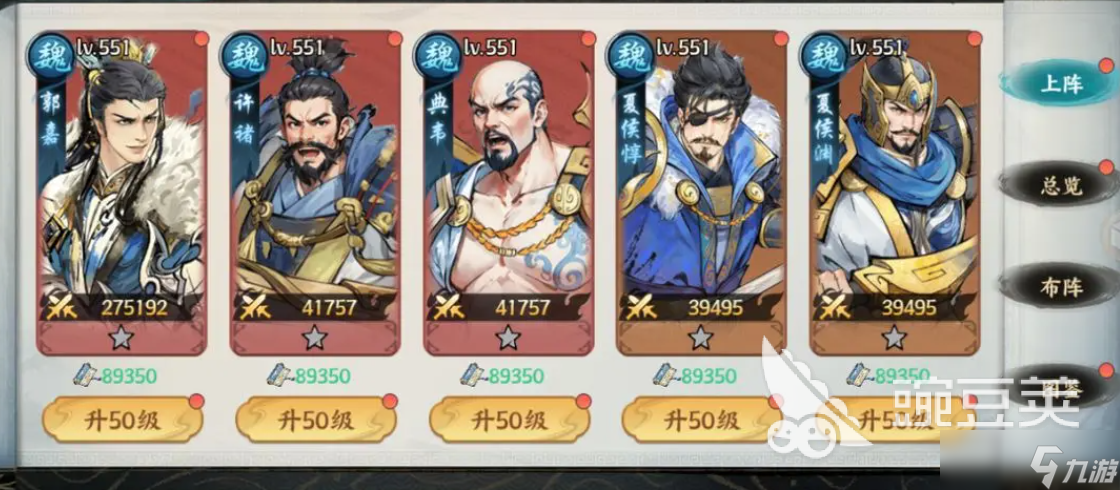Select the 郭嘉 hero portrait card
Image resolution: width=1120 pixels, height=490 pixels.
pos(121,193)
